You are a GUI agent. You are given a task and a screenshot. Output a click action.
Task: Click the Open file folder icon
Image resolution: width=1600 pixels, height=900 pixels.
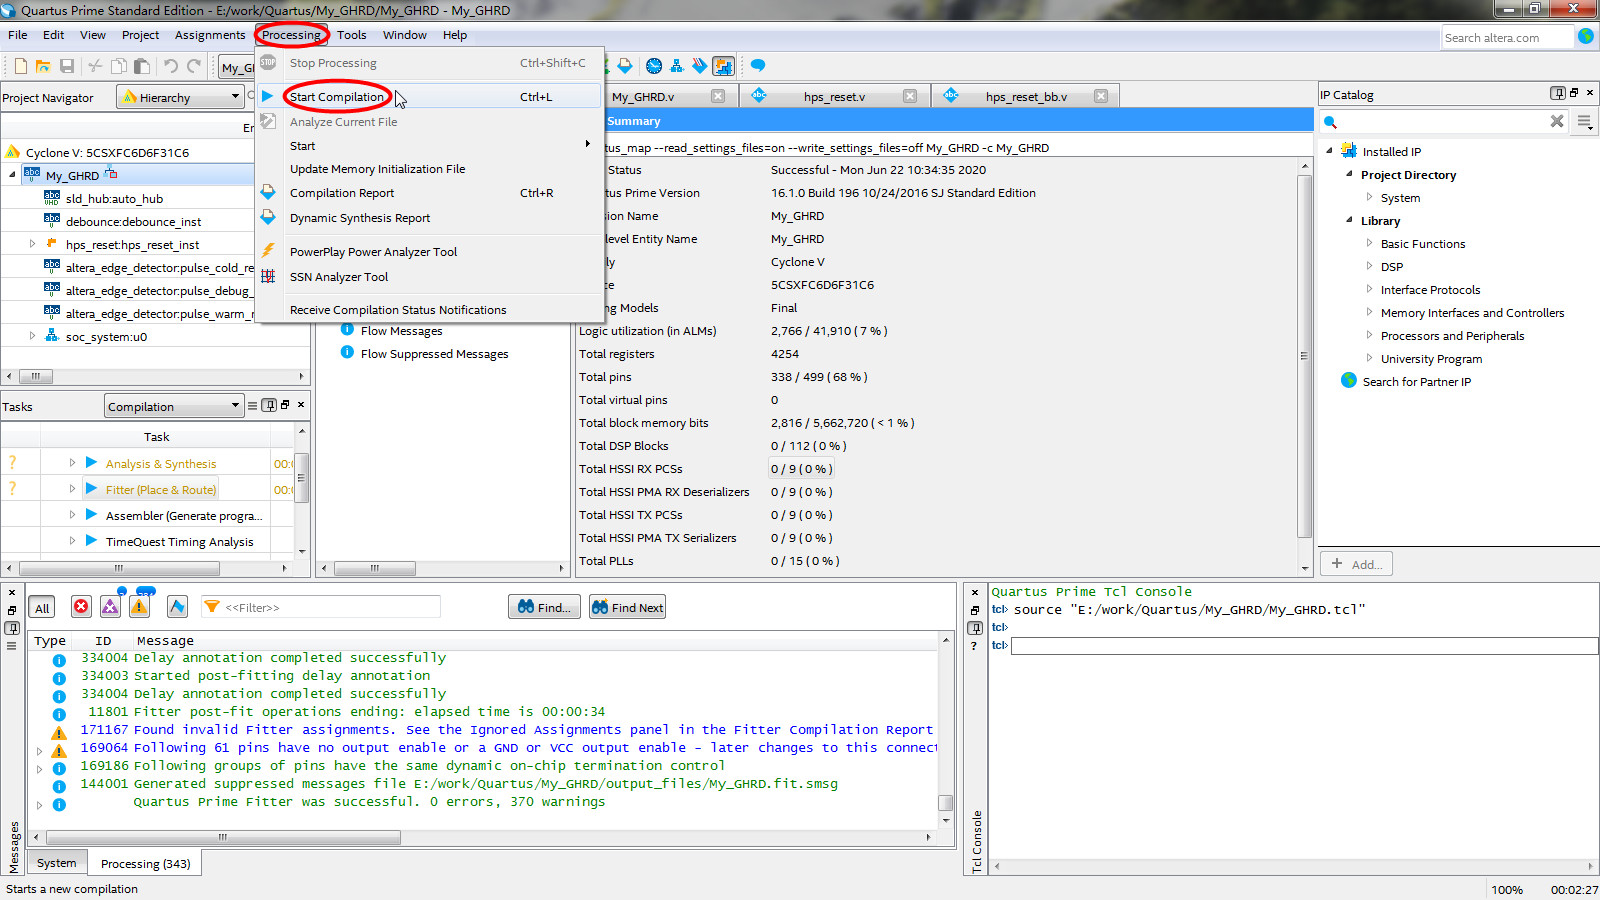[x=43, y=66]
